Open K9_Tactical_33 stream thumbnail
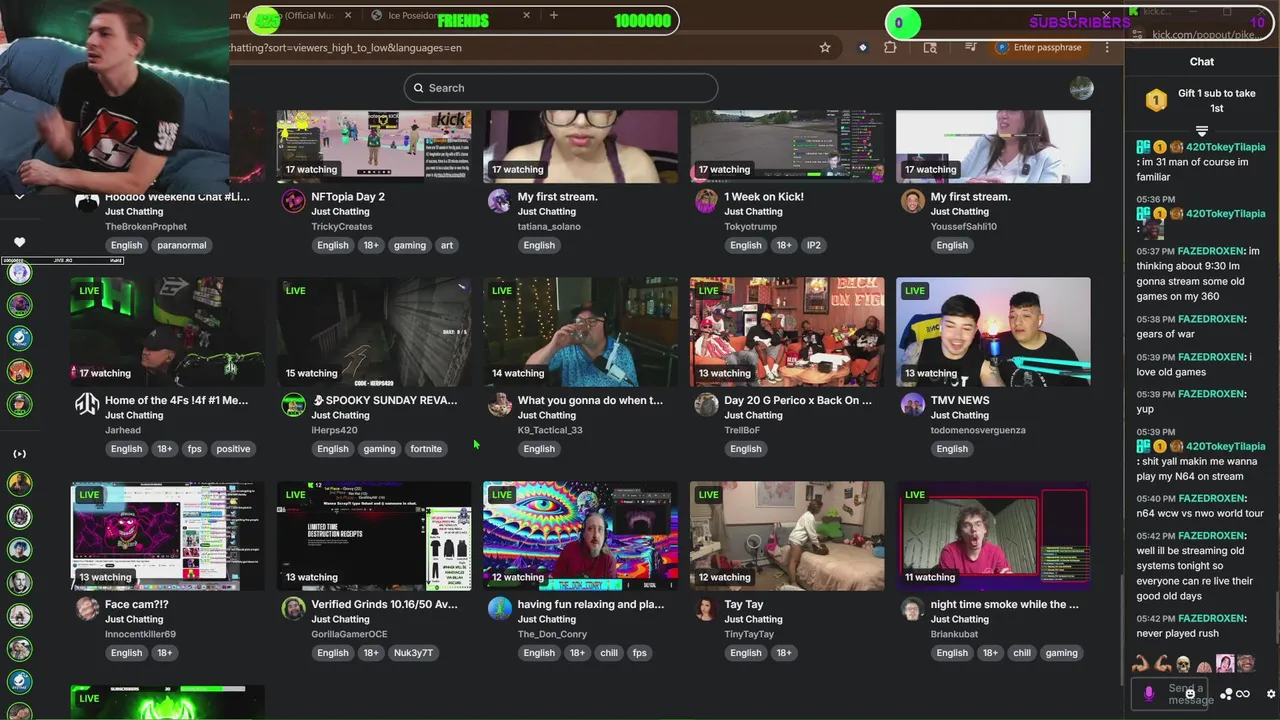1280x720 pixels. pyautogui.click(x=580, y=332)
